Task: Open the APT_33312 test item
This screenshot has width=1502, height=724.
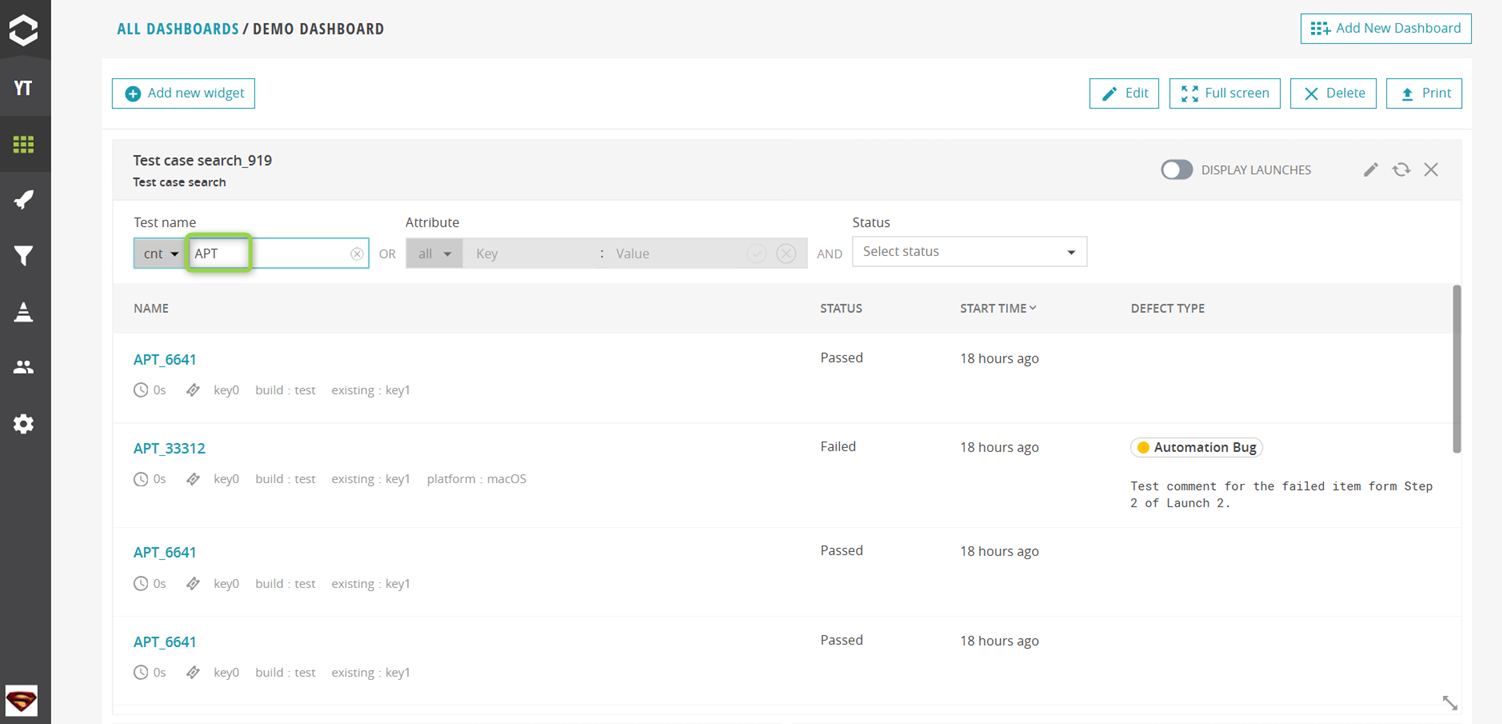Action: pos(169,448)
